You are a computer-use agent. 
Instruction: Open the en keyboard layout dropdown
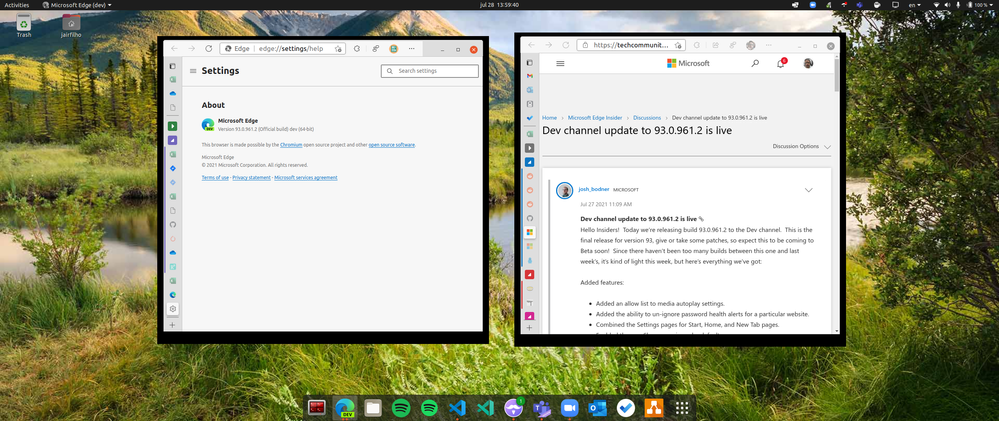pyautogui.click(x=916, y=4)
